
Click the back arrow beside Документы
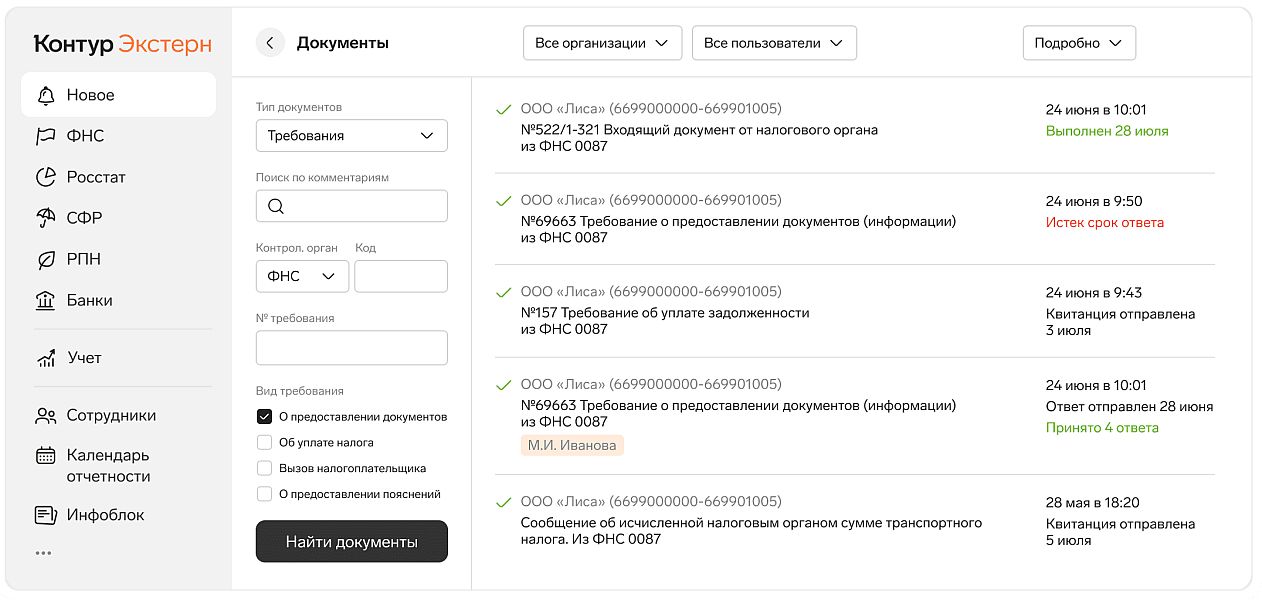point(270,43)
